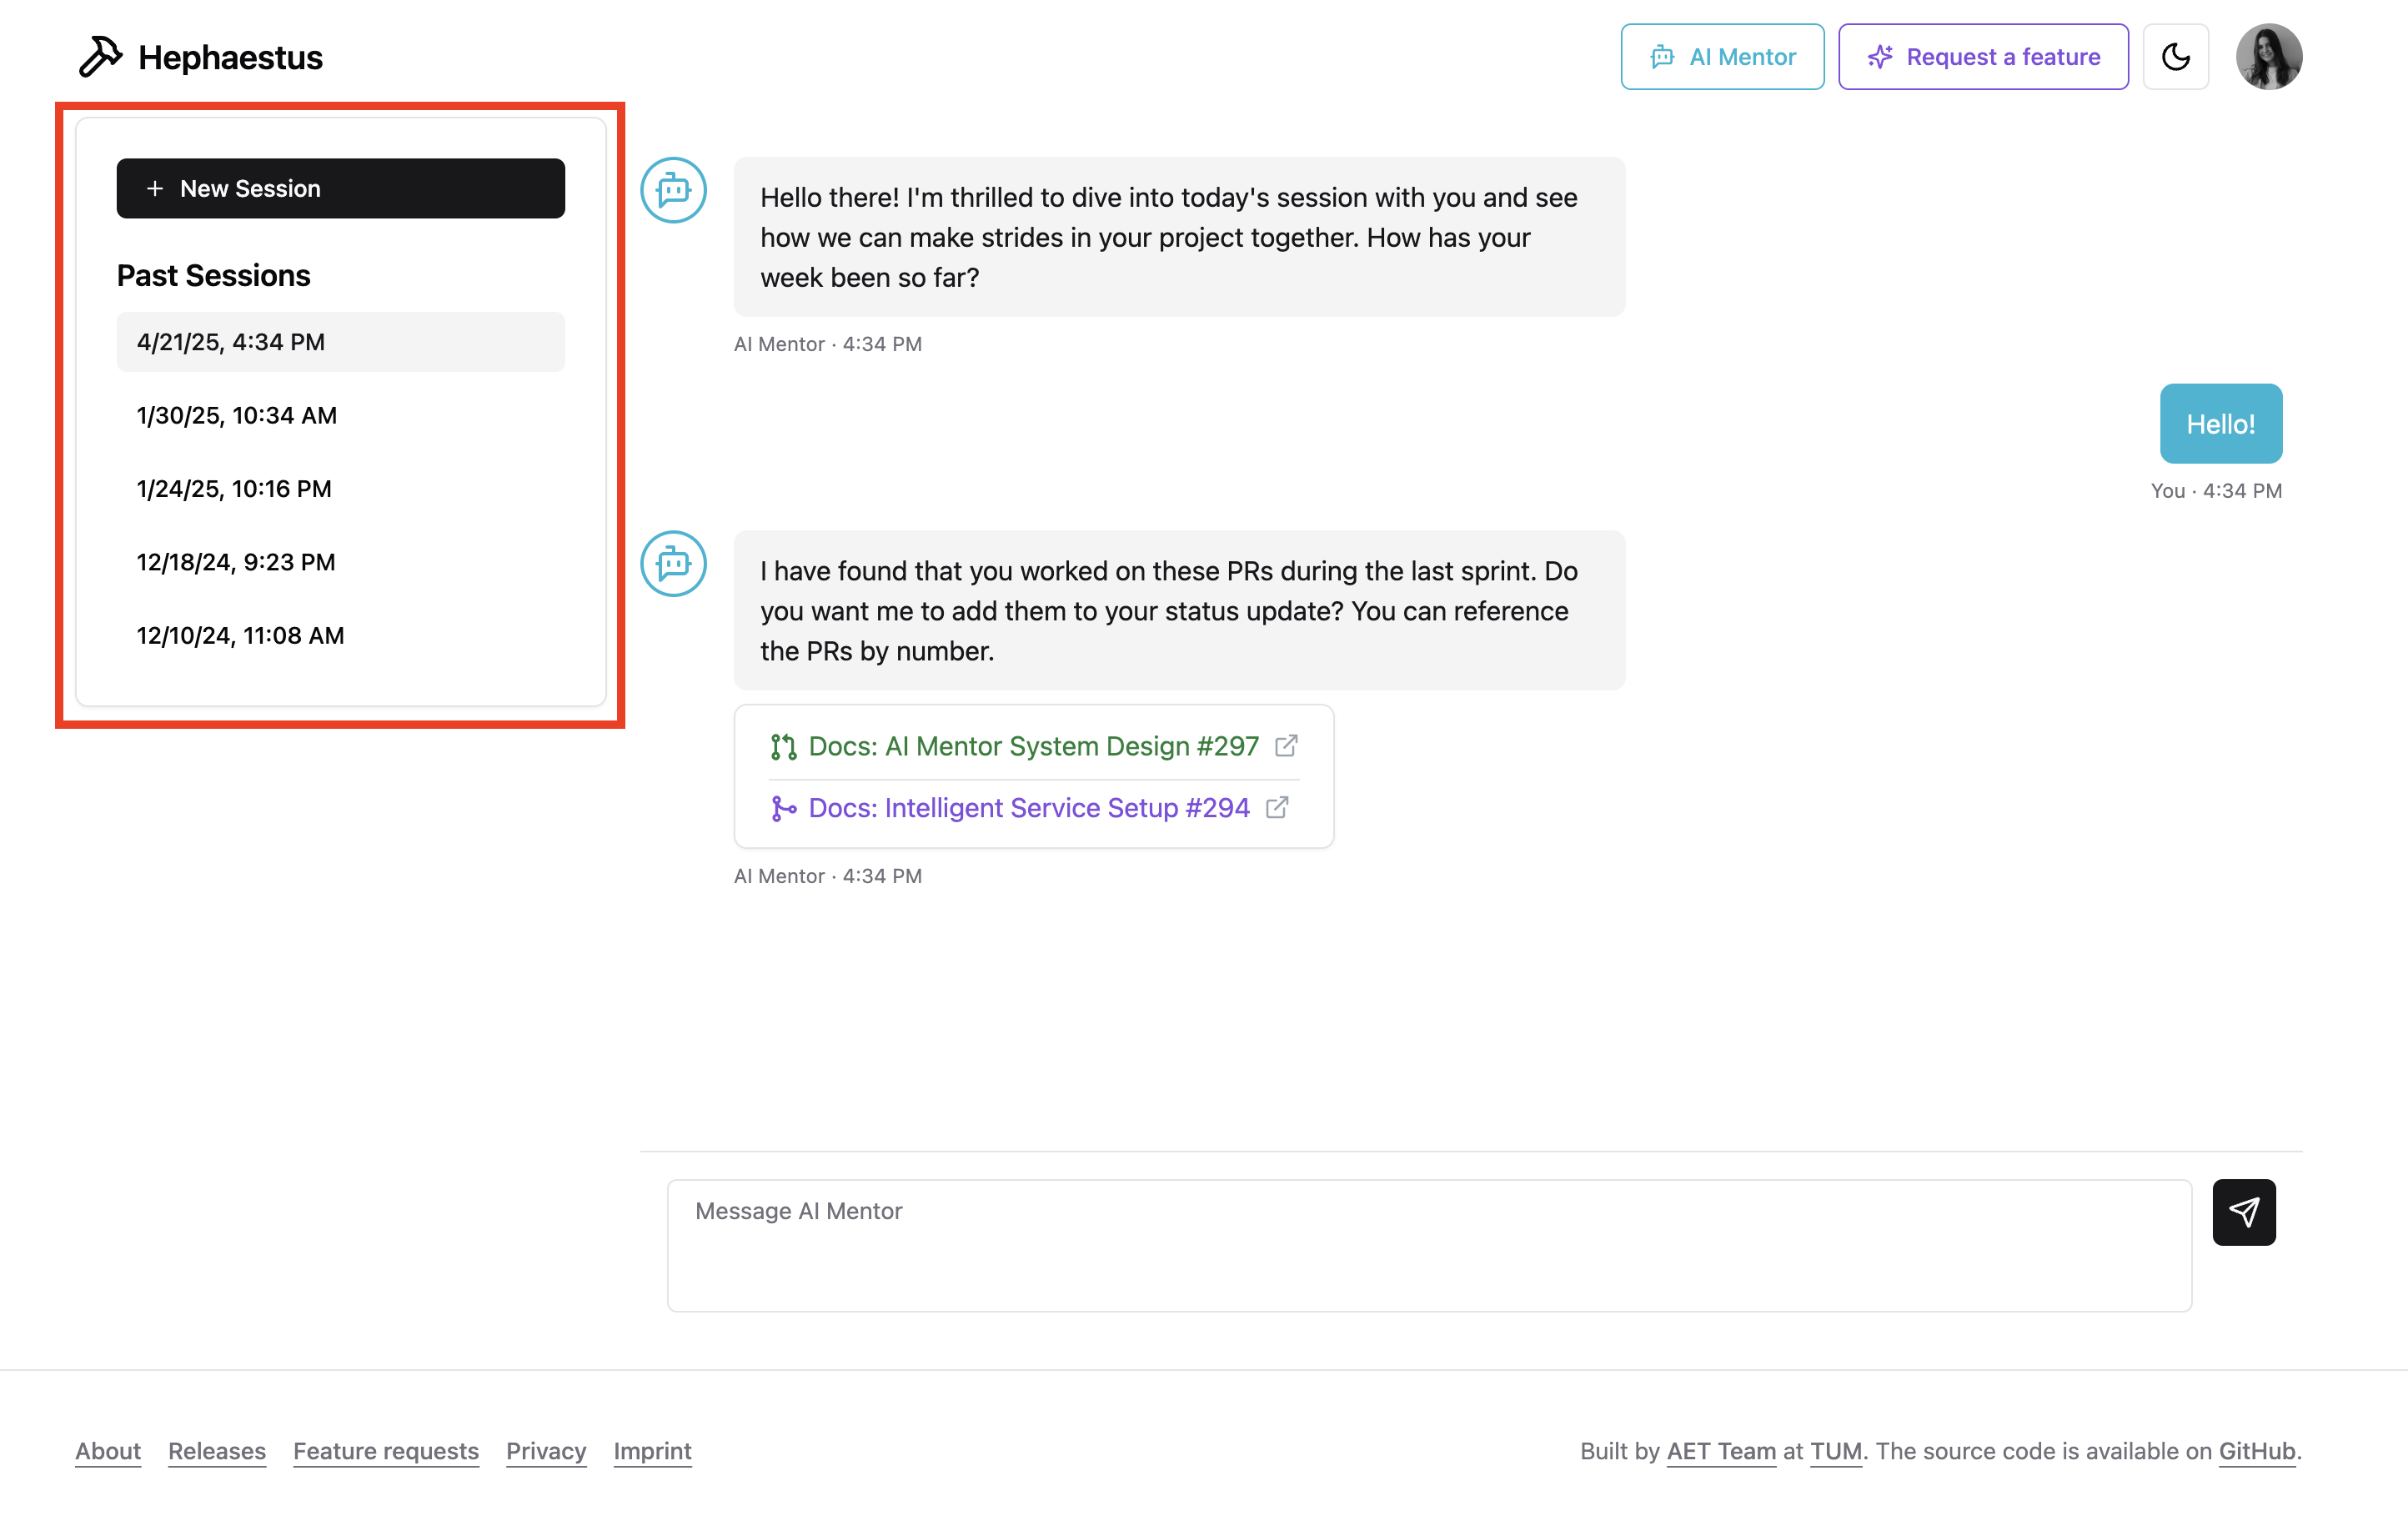Image resolution: width=2408 pixels, height=1516 pixels.
Task: Open the user profile avatar menu
Action: click(x=2268, y=57)
